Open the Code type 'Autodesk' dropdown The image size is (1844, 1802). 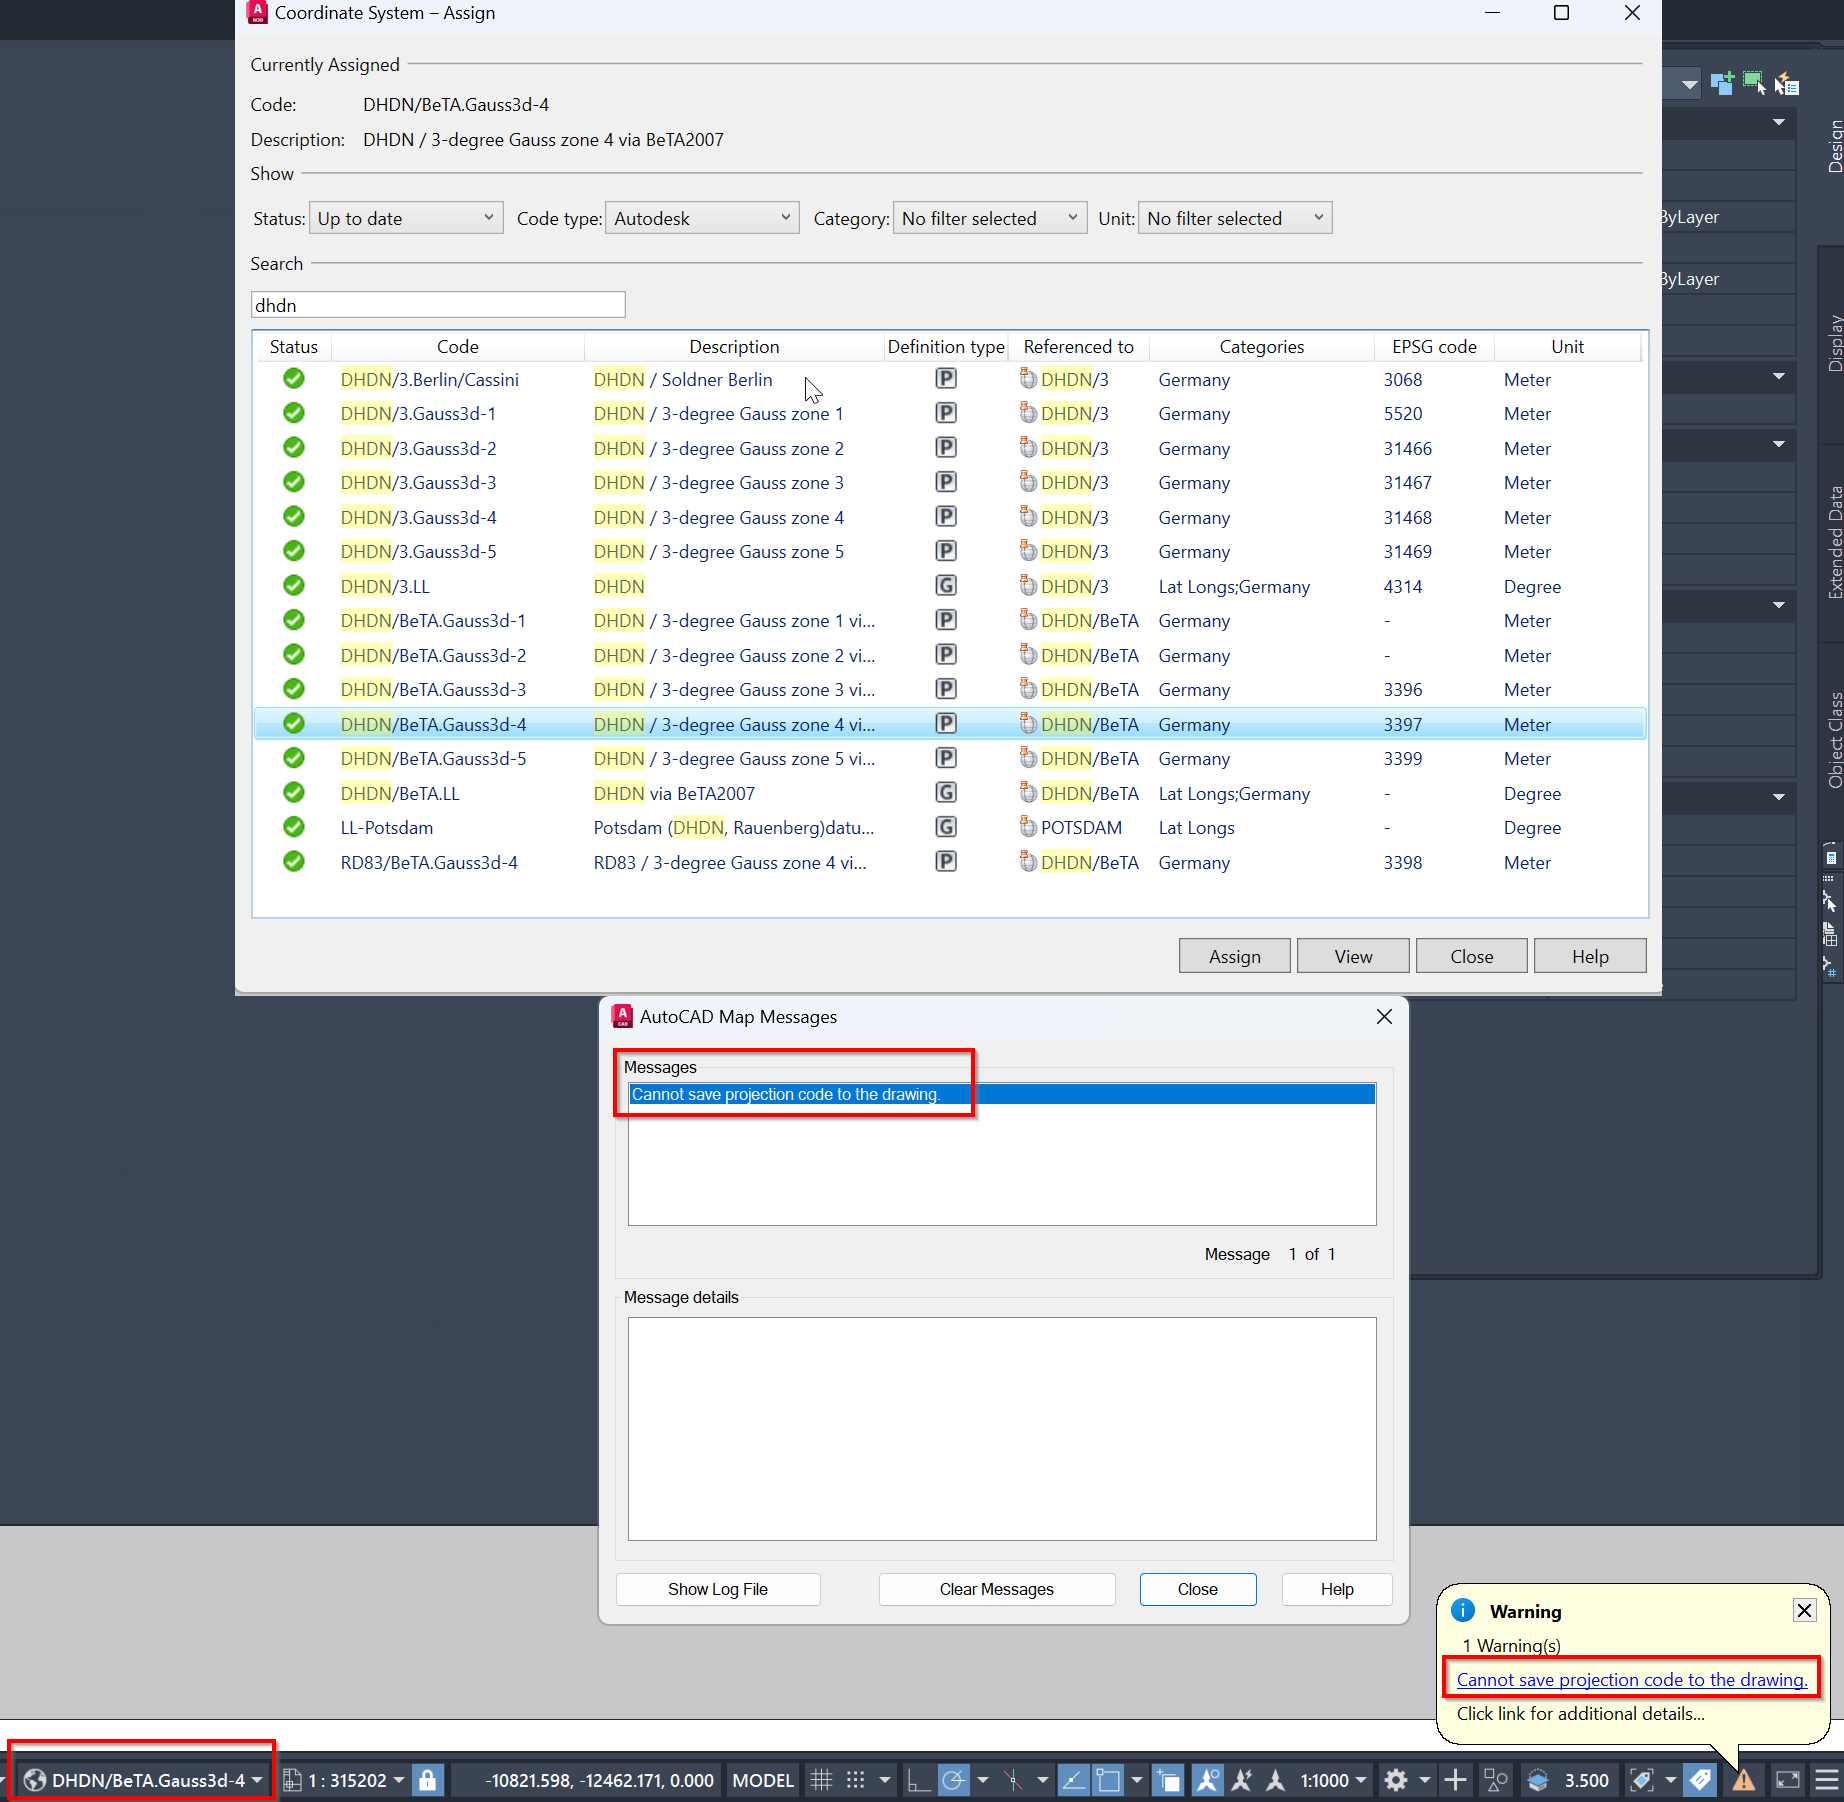coord(702,217)
